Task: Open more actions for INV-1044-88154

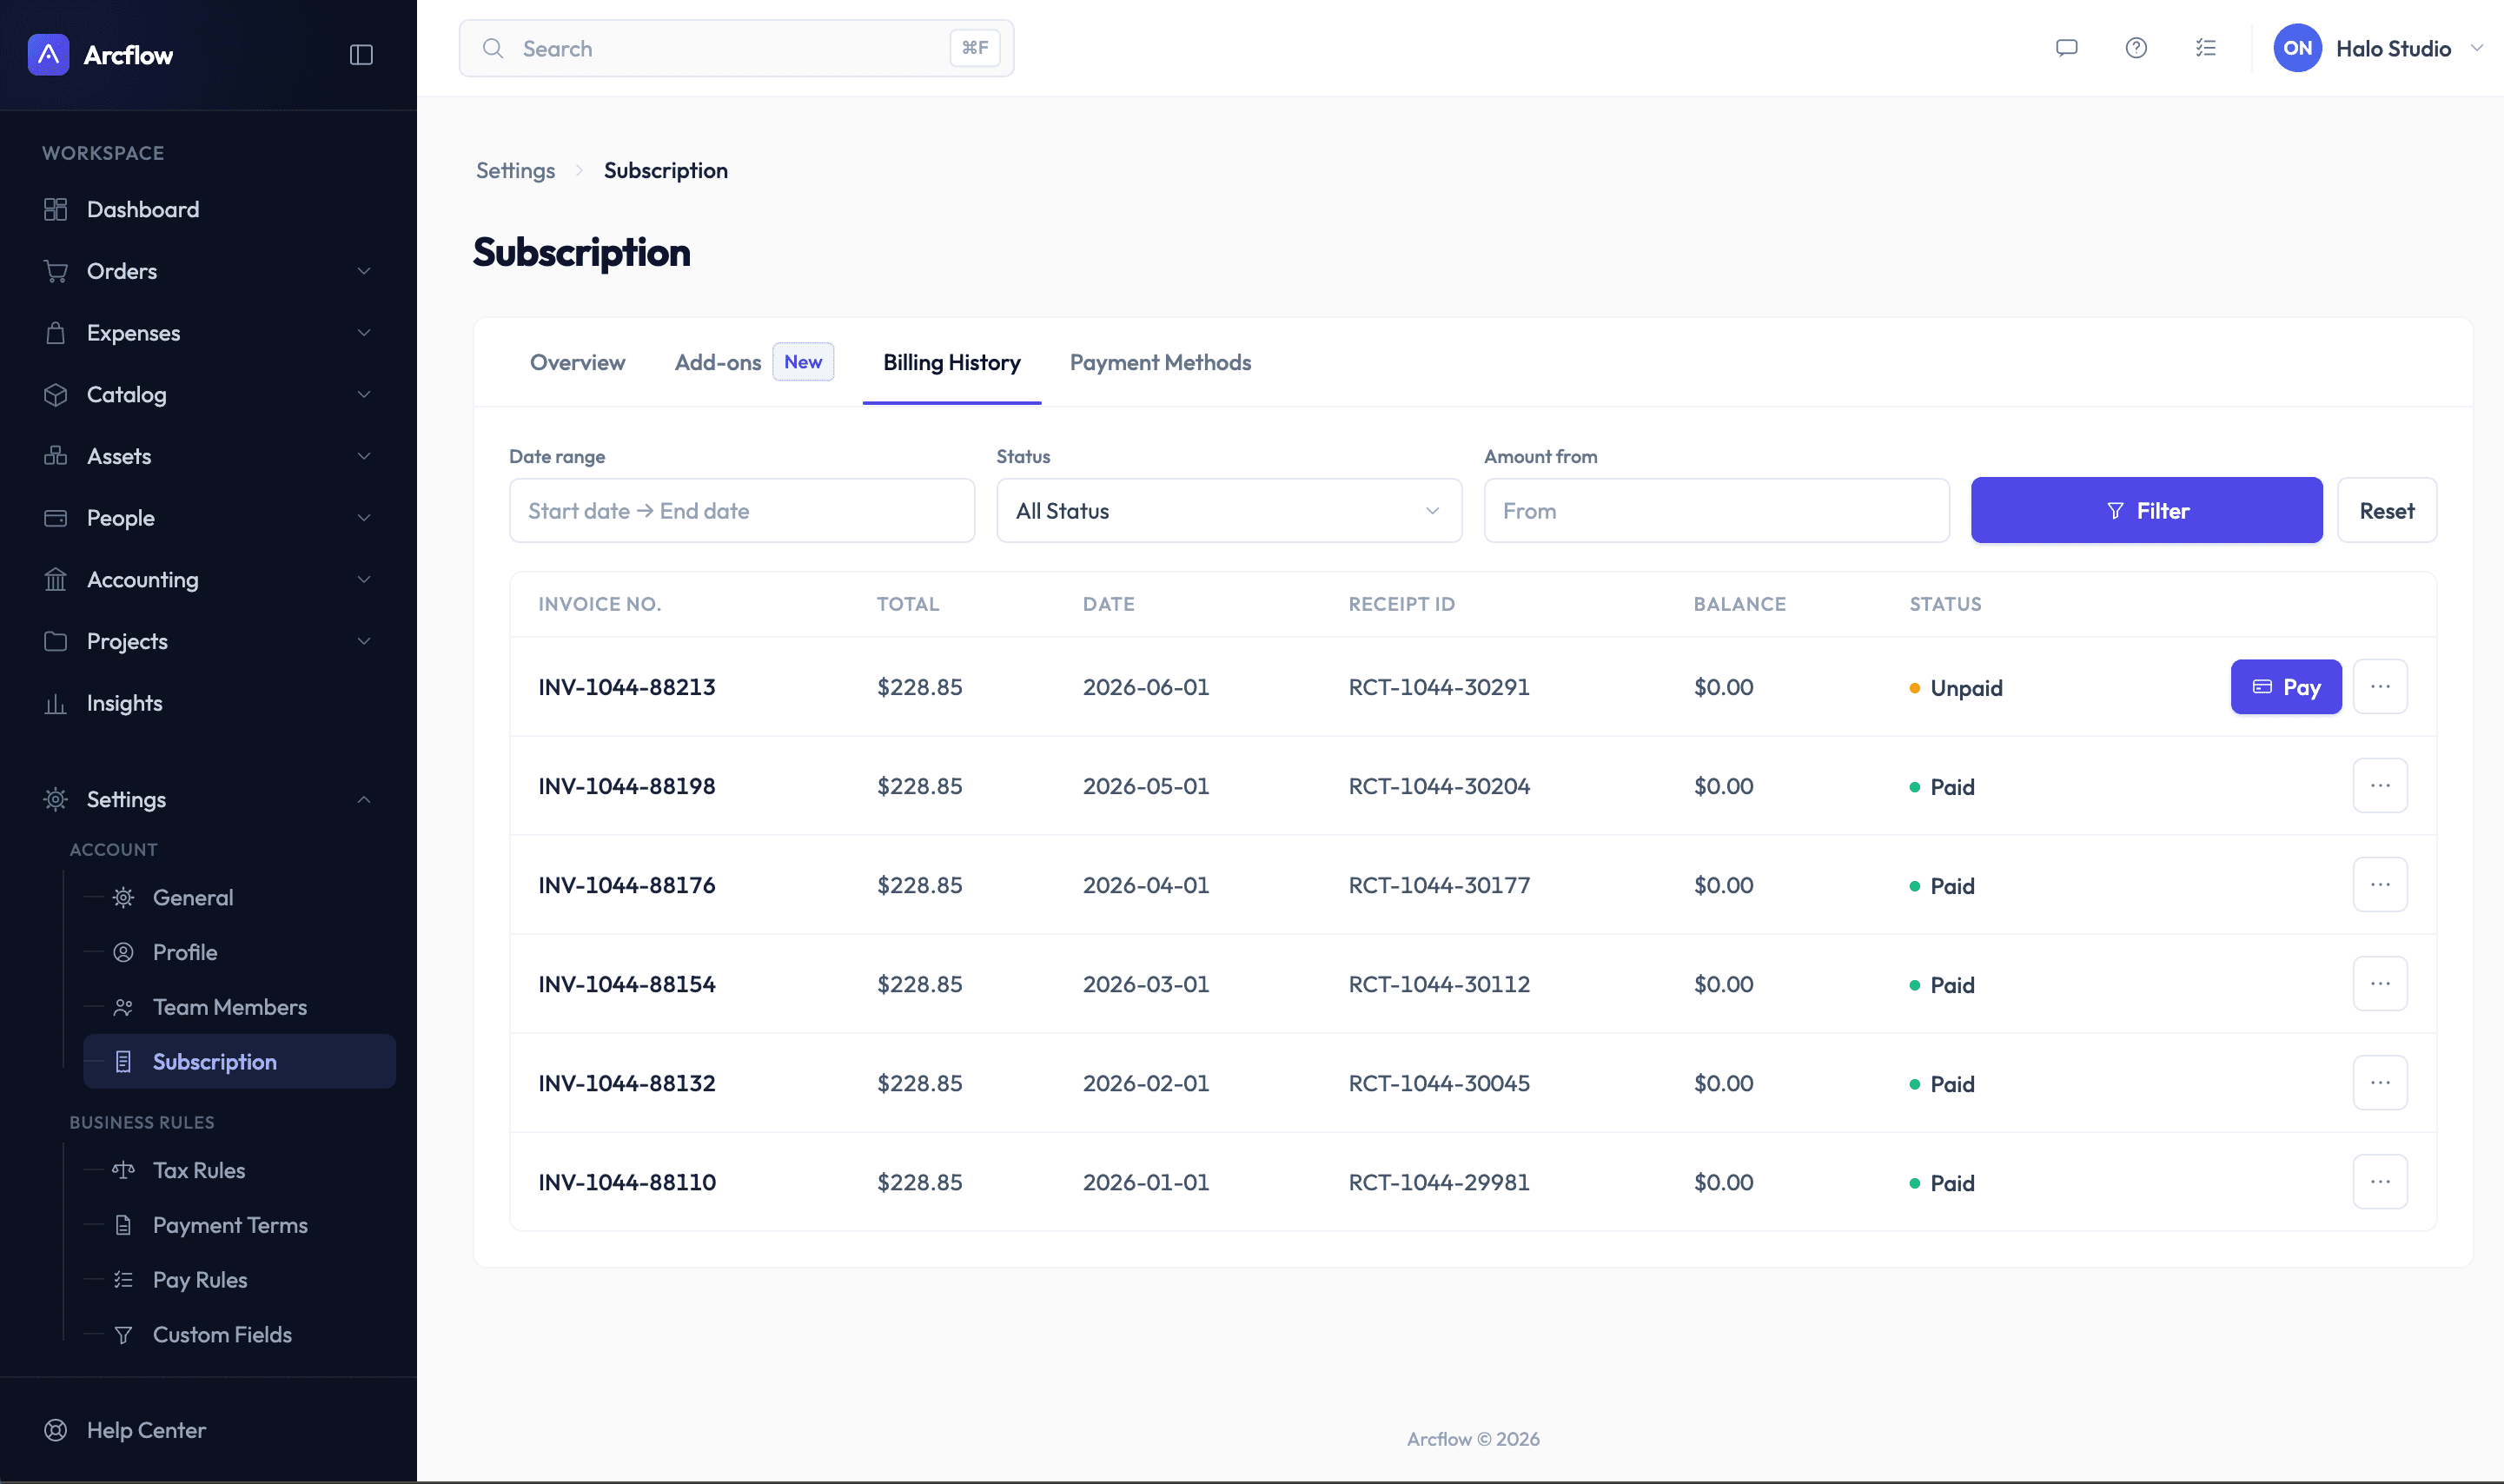Action: (x=2380, y=984)
